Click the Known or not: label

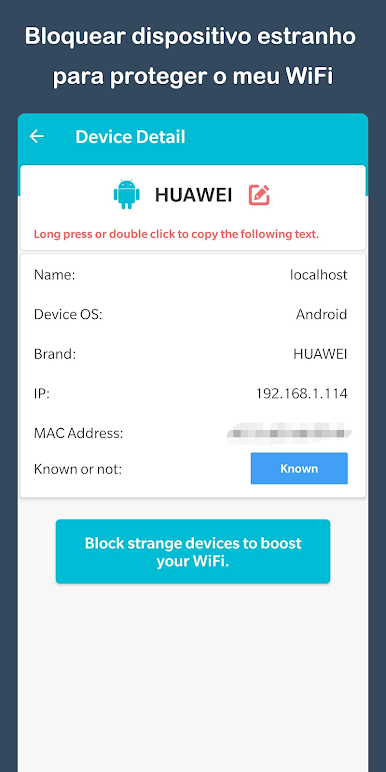point(78,469)
